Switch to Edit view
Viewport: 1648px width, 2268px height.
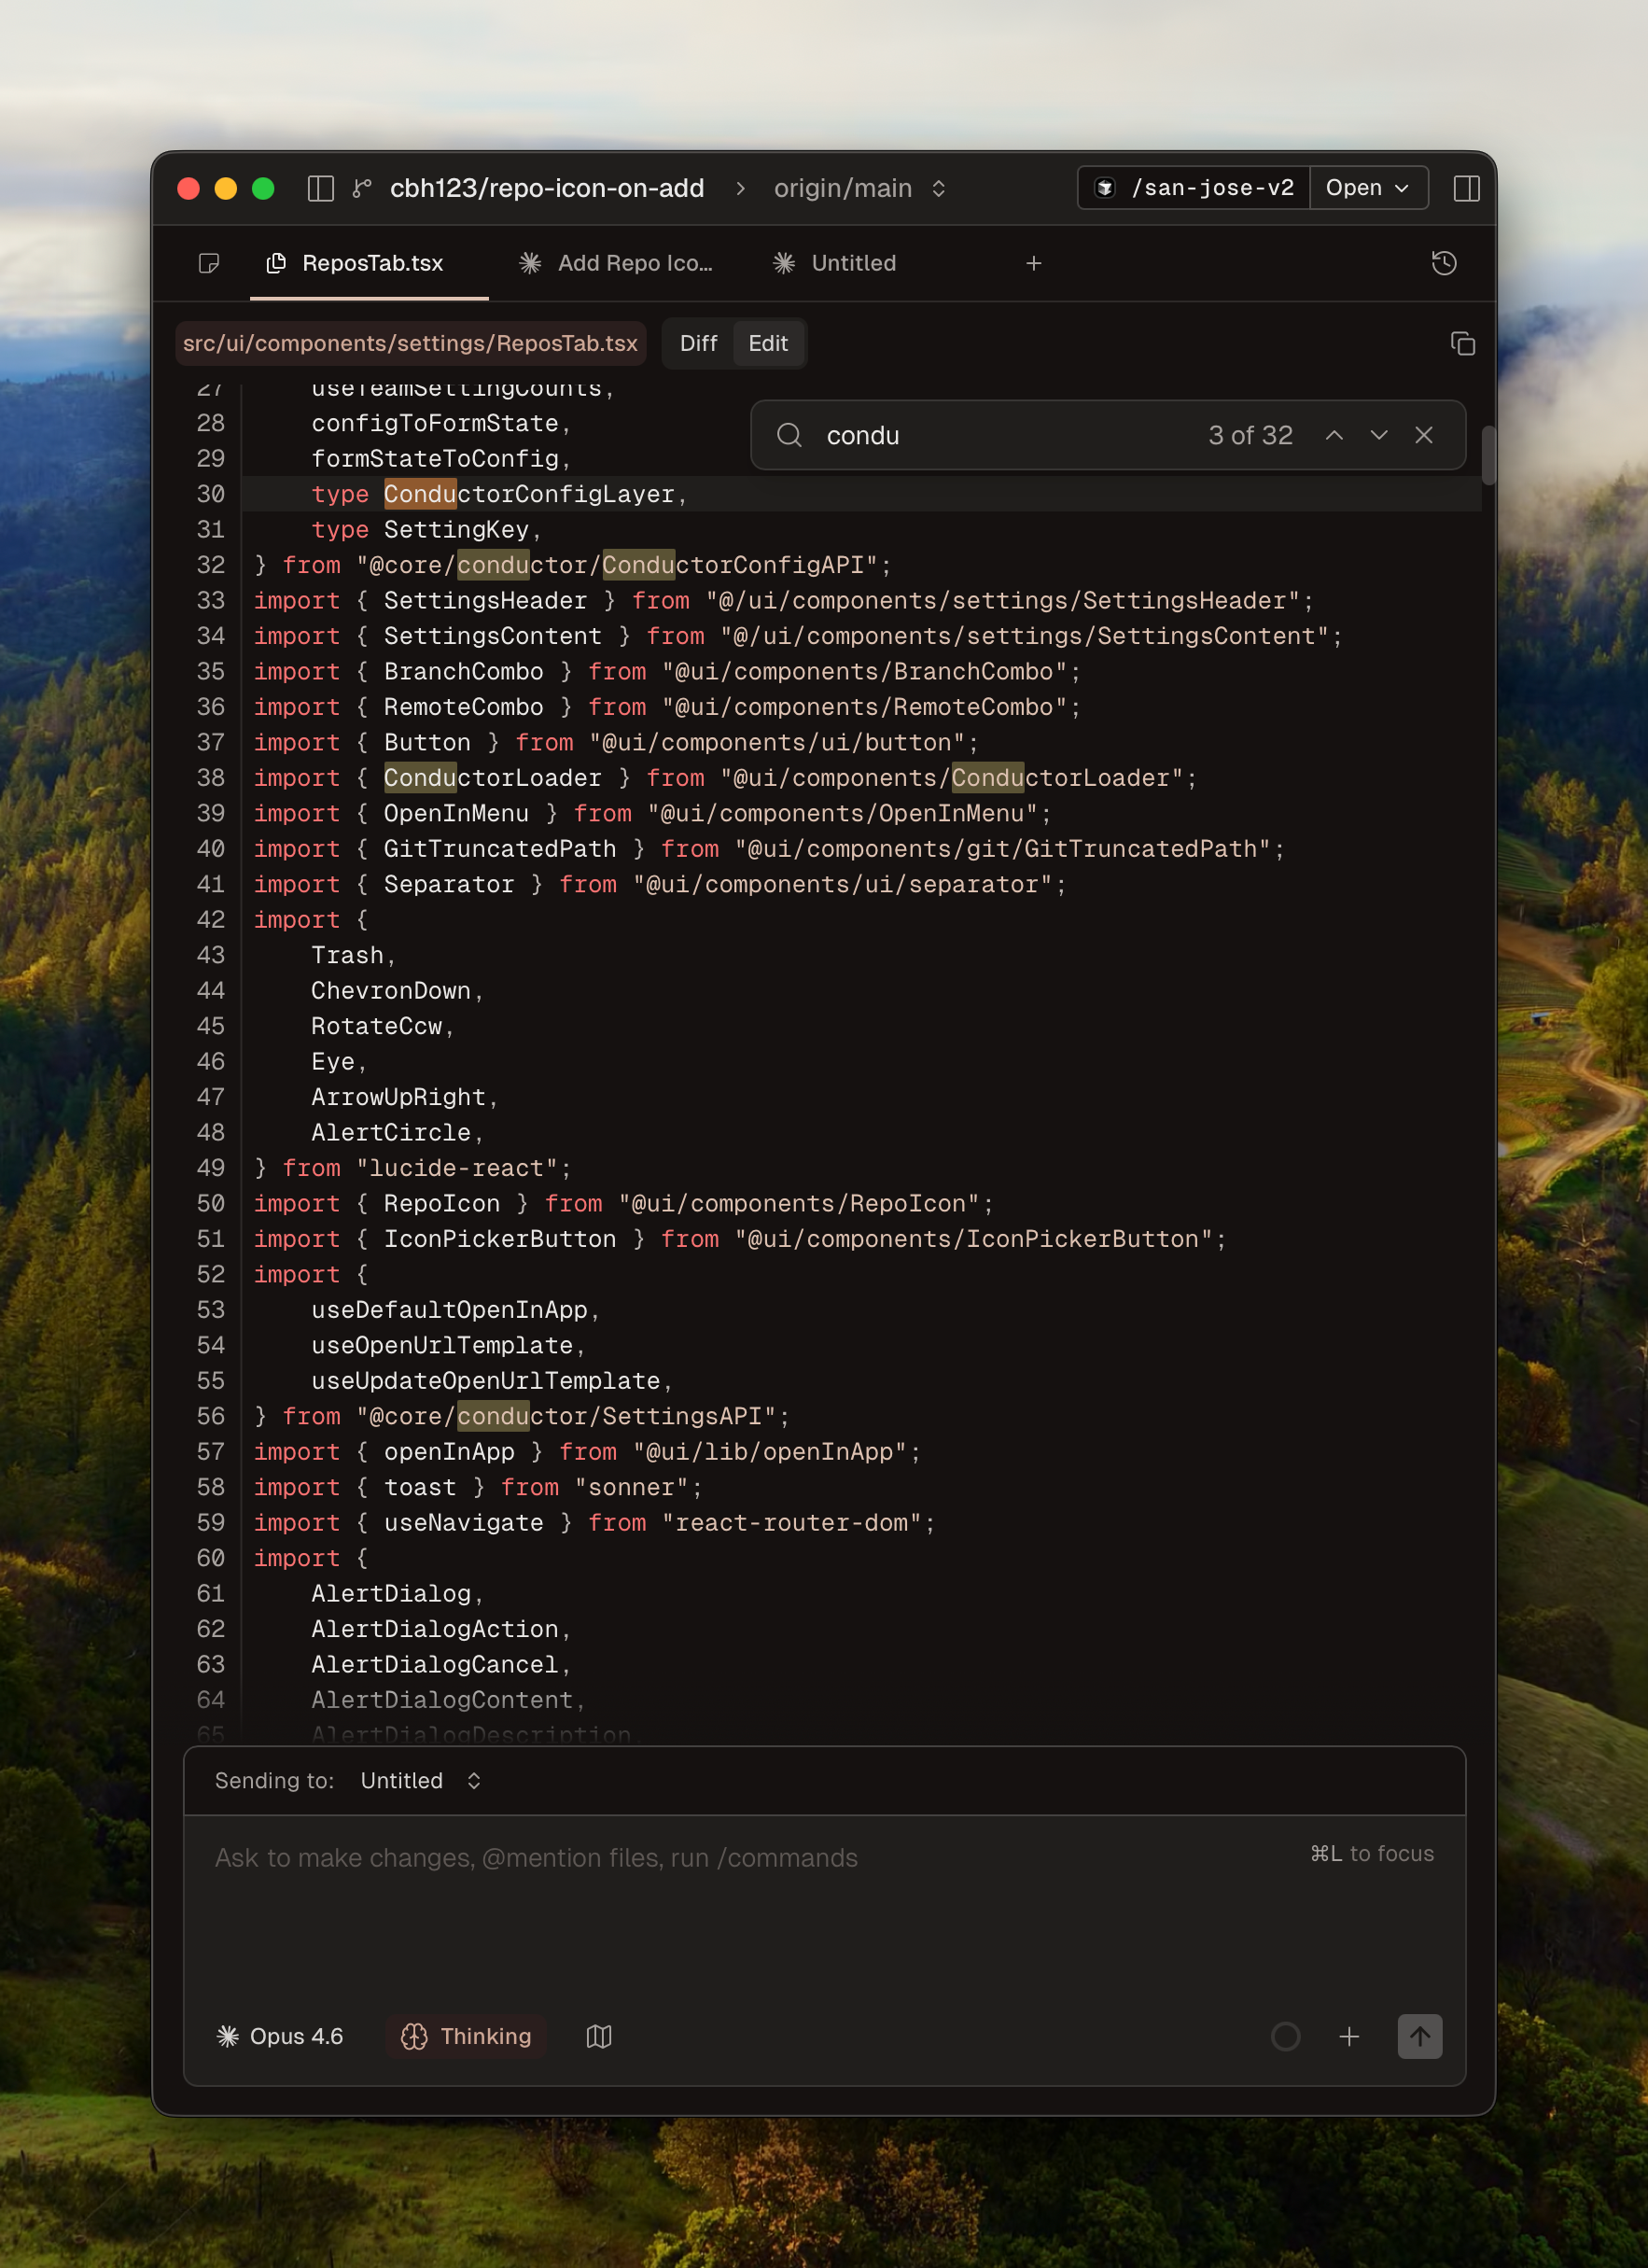pos(767,344)
